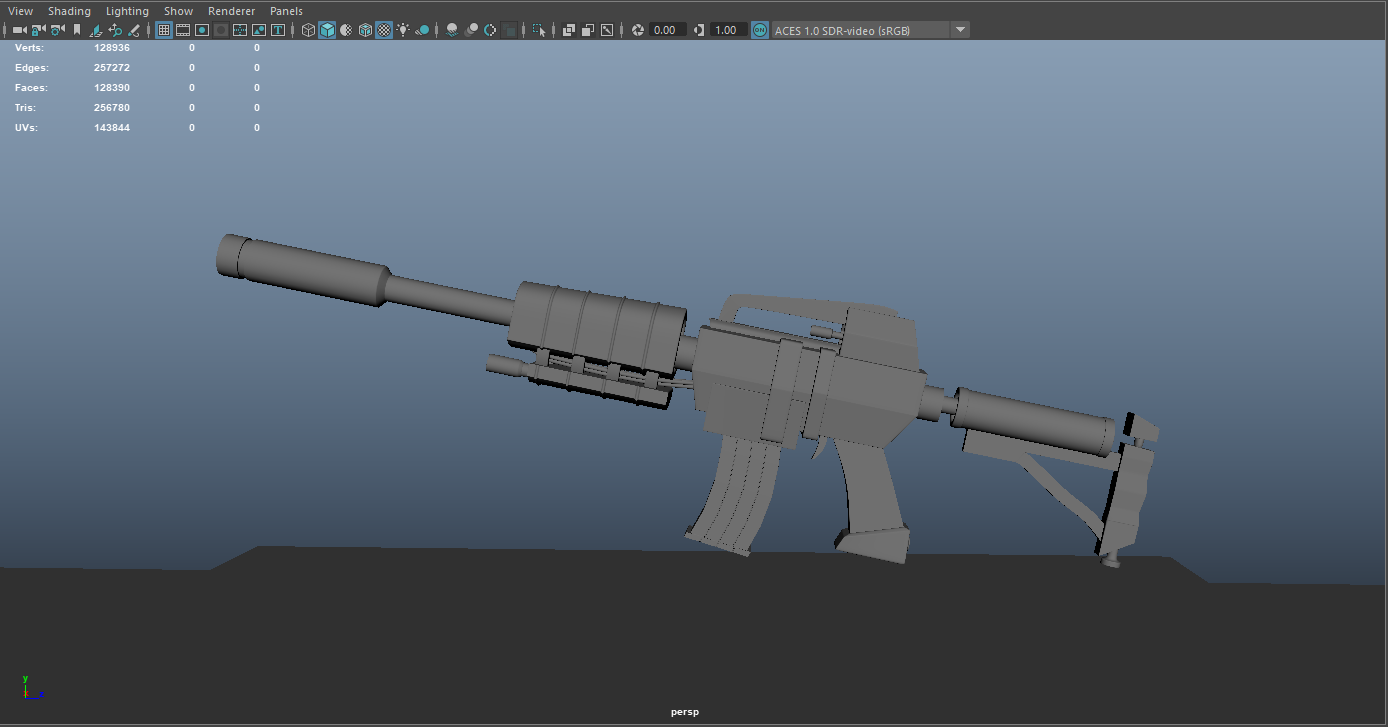Click the Exposure value field showing 0.00
The image size is (1388, 727).
665,30
